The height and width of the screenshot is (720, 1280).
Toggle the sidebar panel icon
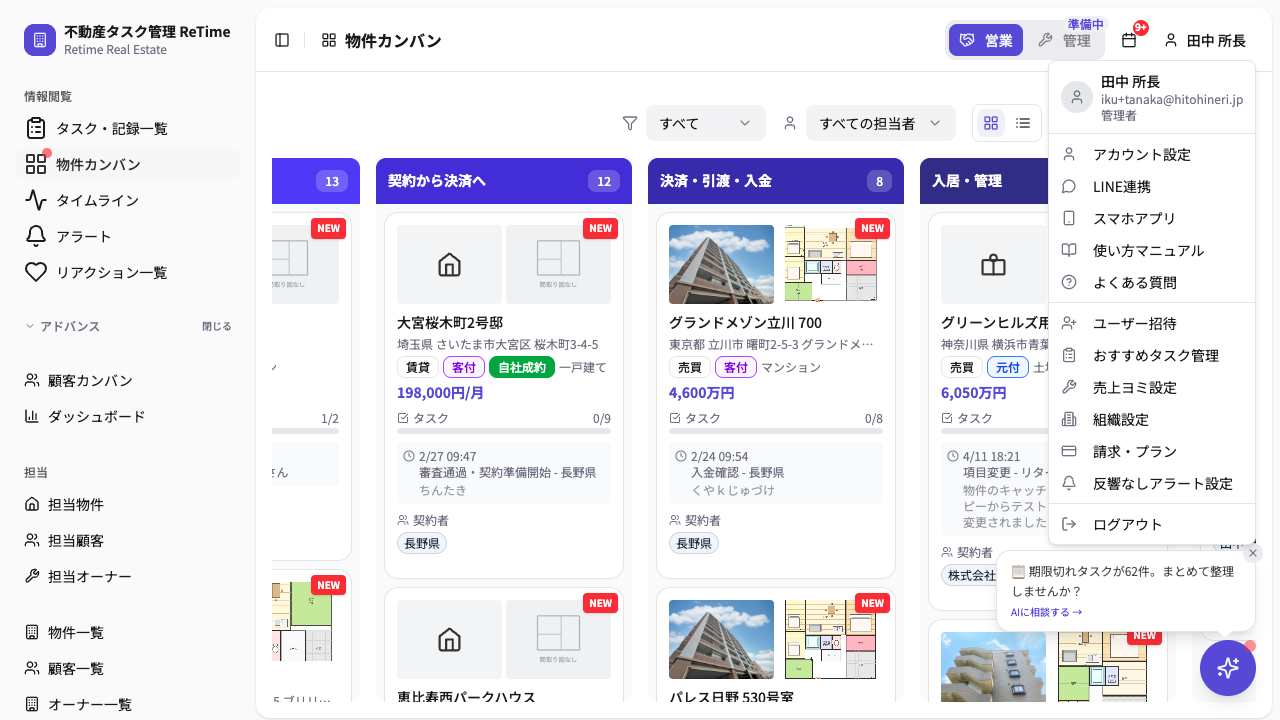point(282,40)
